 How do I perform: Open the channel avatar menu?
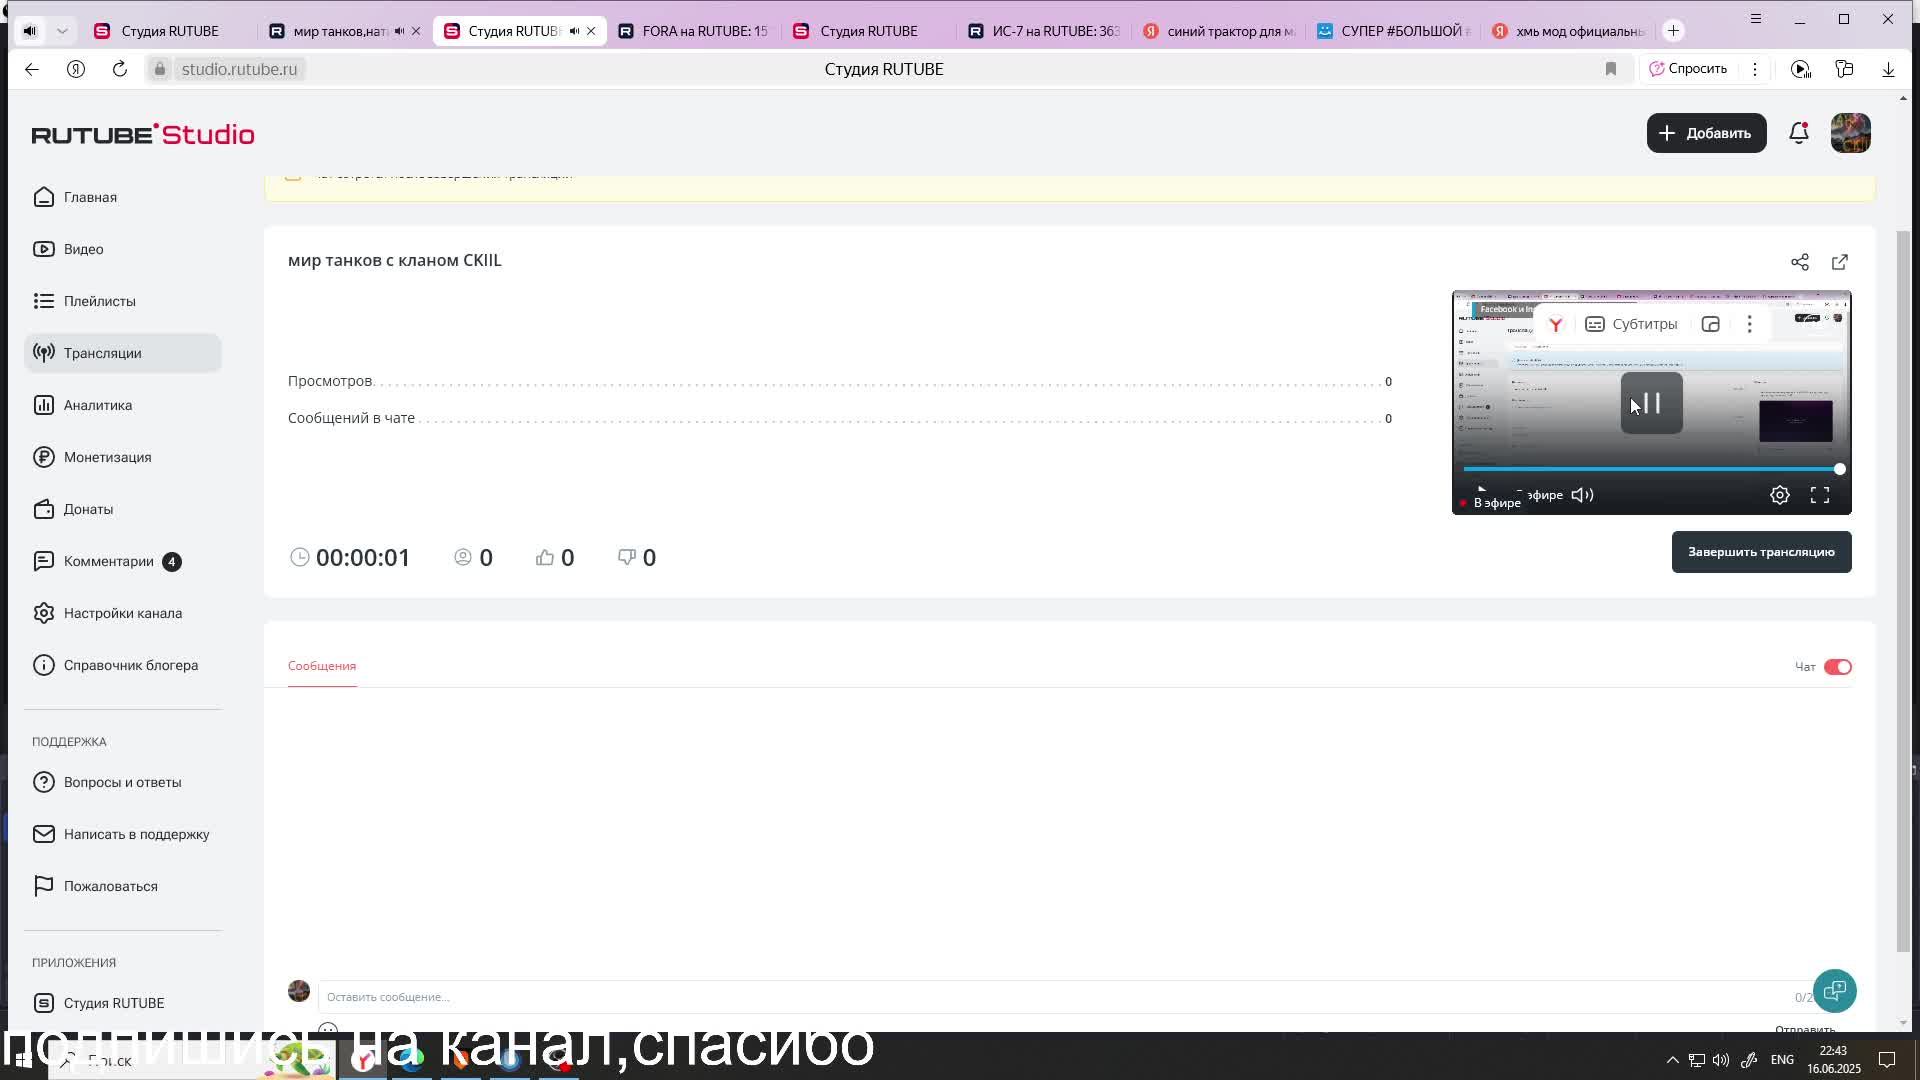pos(1850,133)
